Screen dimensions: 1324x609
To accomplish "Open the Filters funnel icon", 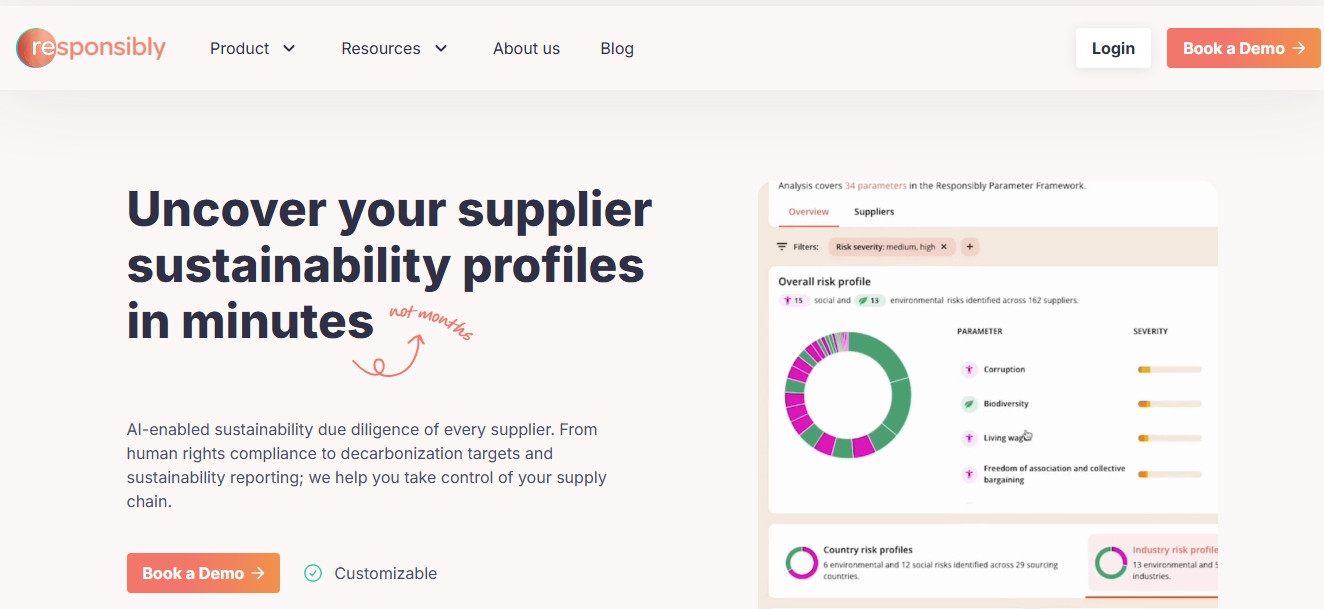I will coord(783,246).
